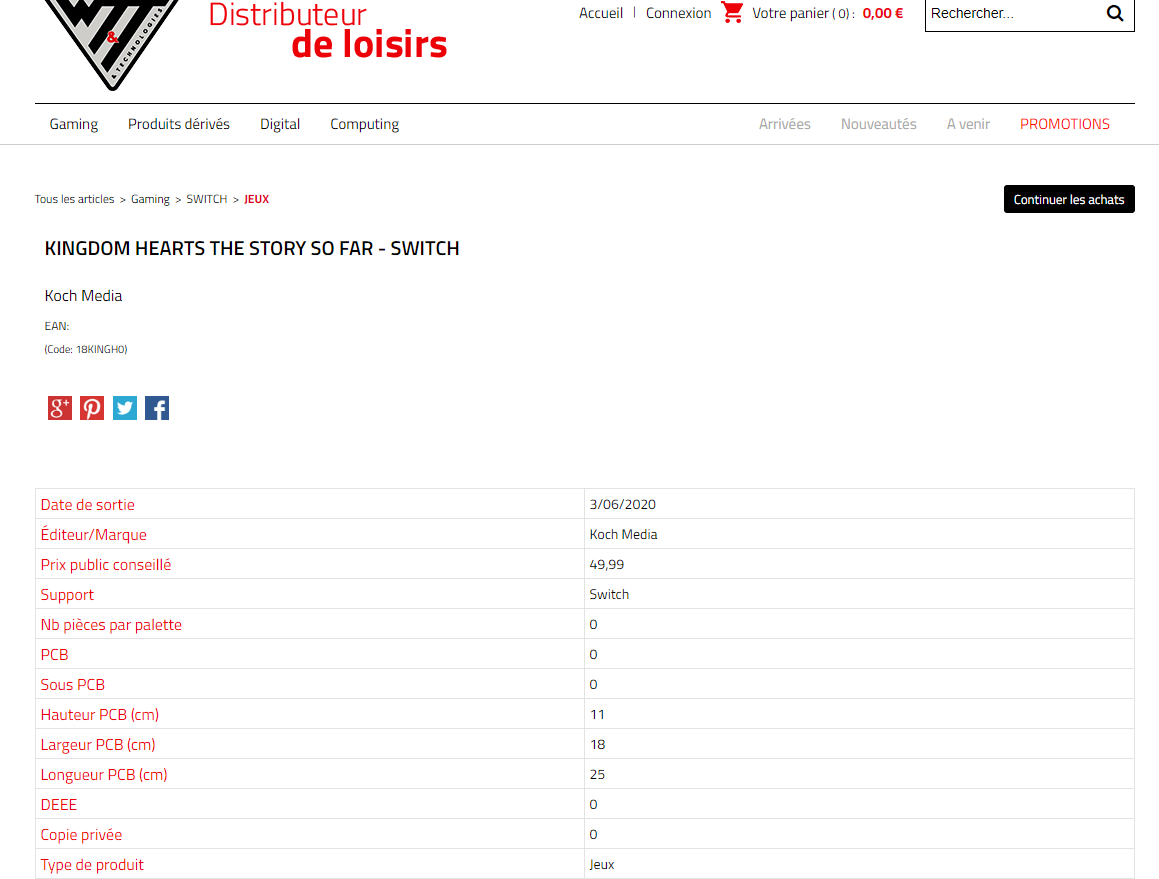Open Votre panier cart summary
This screenshot has width=1159, height=879.
coord(803,13)
